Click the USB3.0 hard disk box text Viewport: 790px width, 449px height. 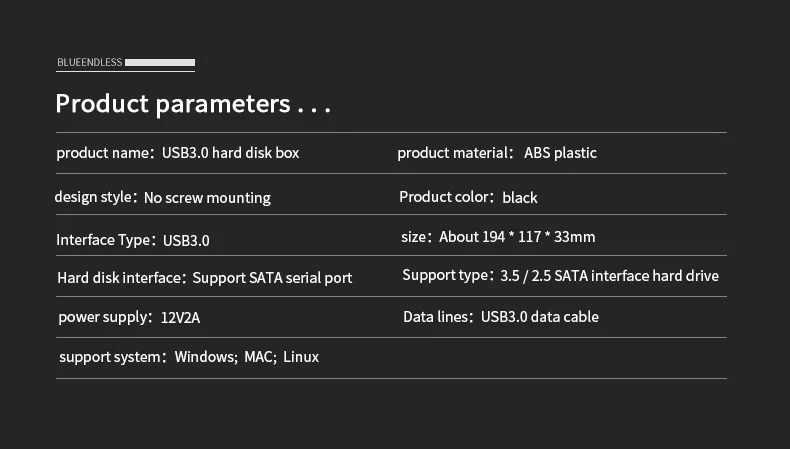click(x=231, y=153)
